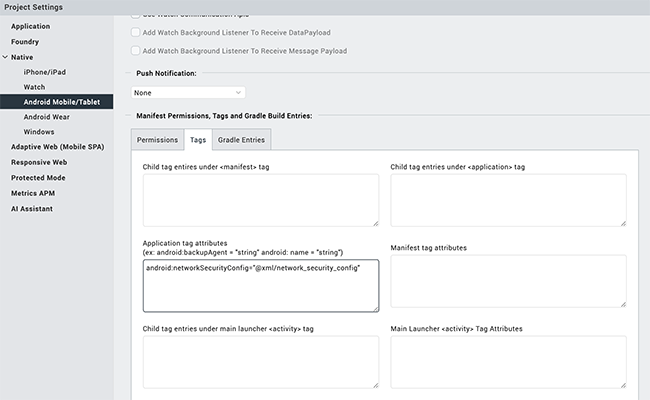Click the Main Launcher activity Tag Attributes field
This screenshot has width=650, height=400.
tap(508, 361)
